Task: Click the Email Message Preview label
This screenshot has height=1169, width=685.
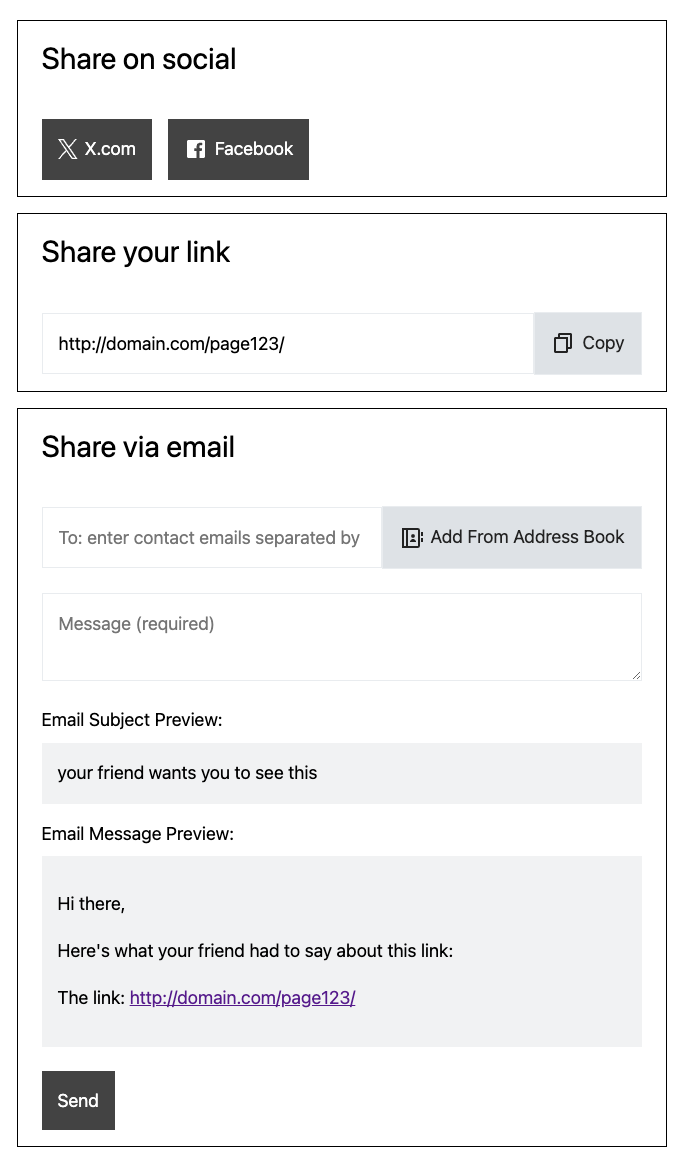Action: 138,834
